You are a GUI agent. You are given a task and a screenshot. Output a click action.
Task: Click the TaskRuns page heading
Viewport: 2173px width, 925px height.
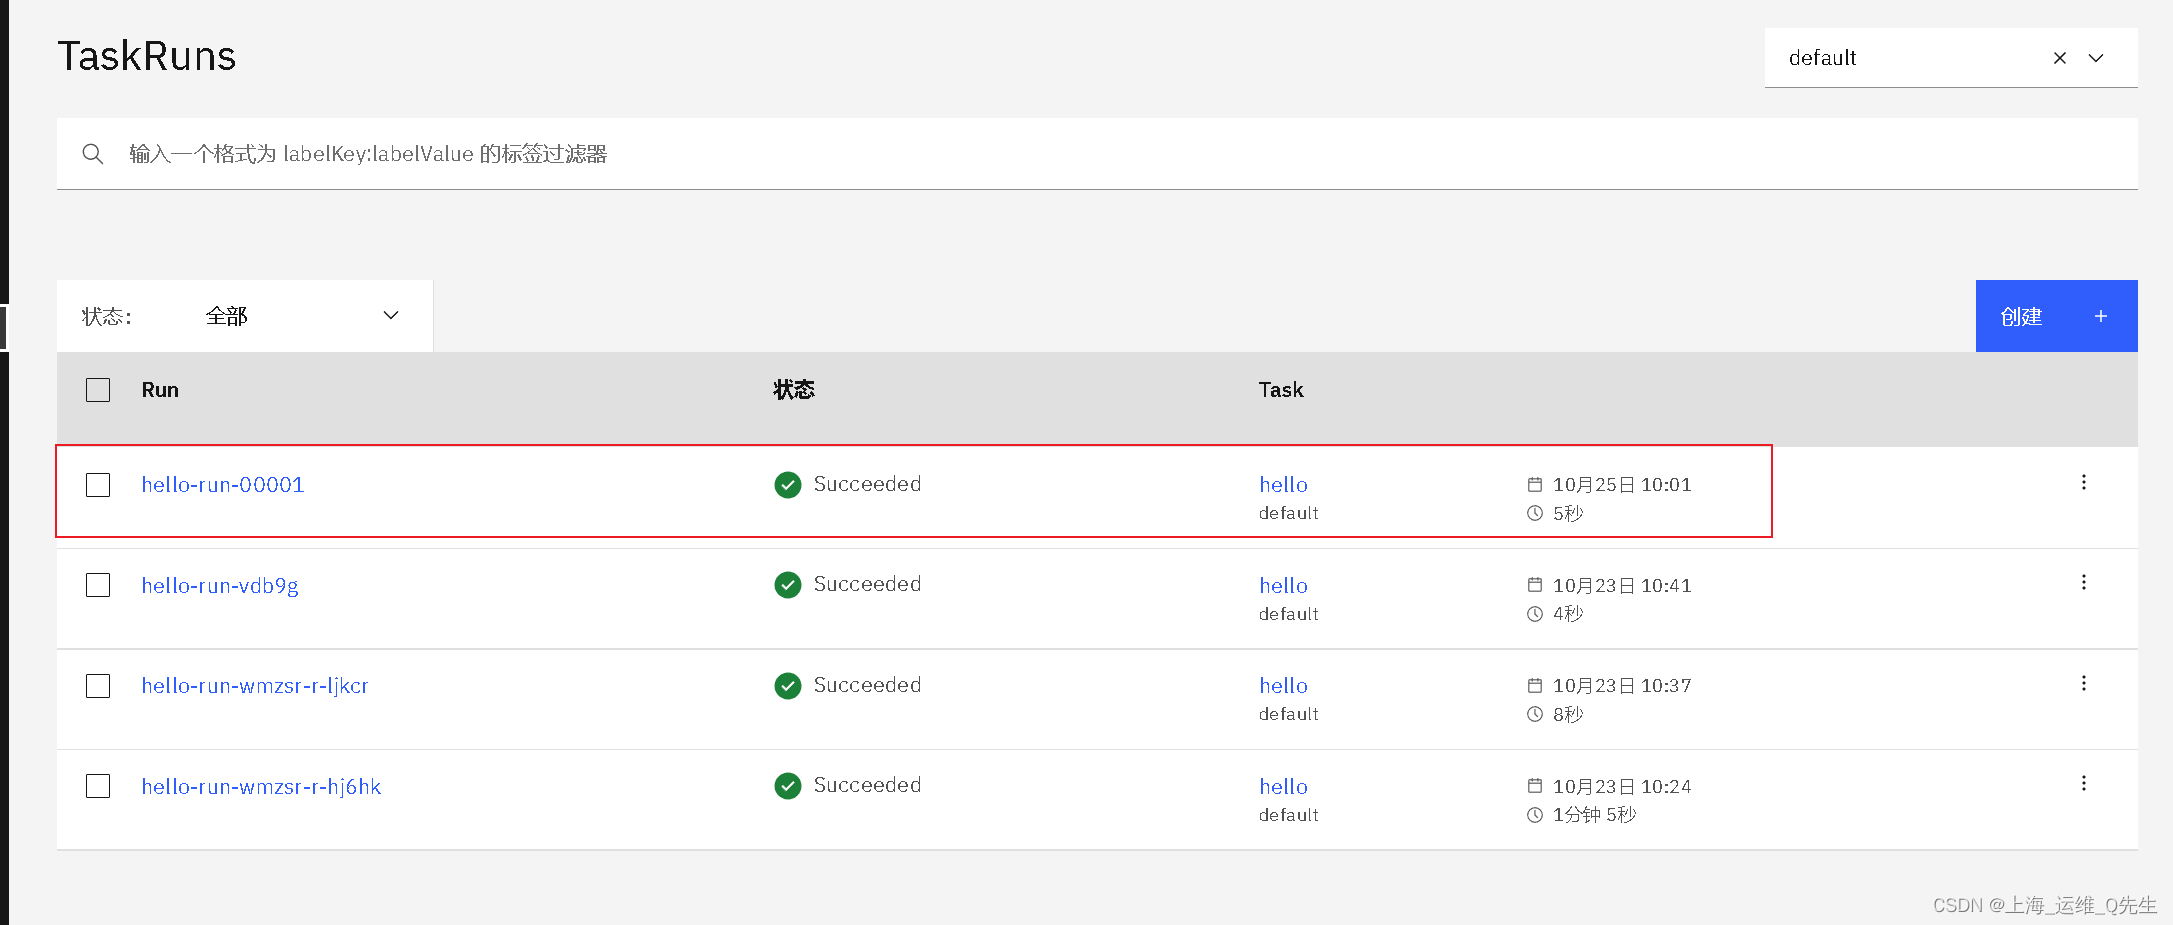(147, 56)
